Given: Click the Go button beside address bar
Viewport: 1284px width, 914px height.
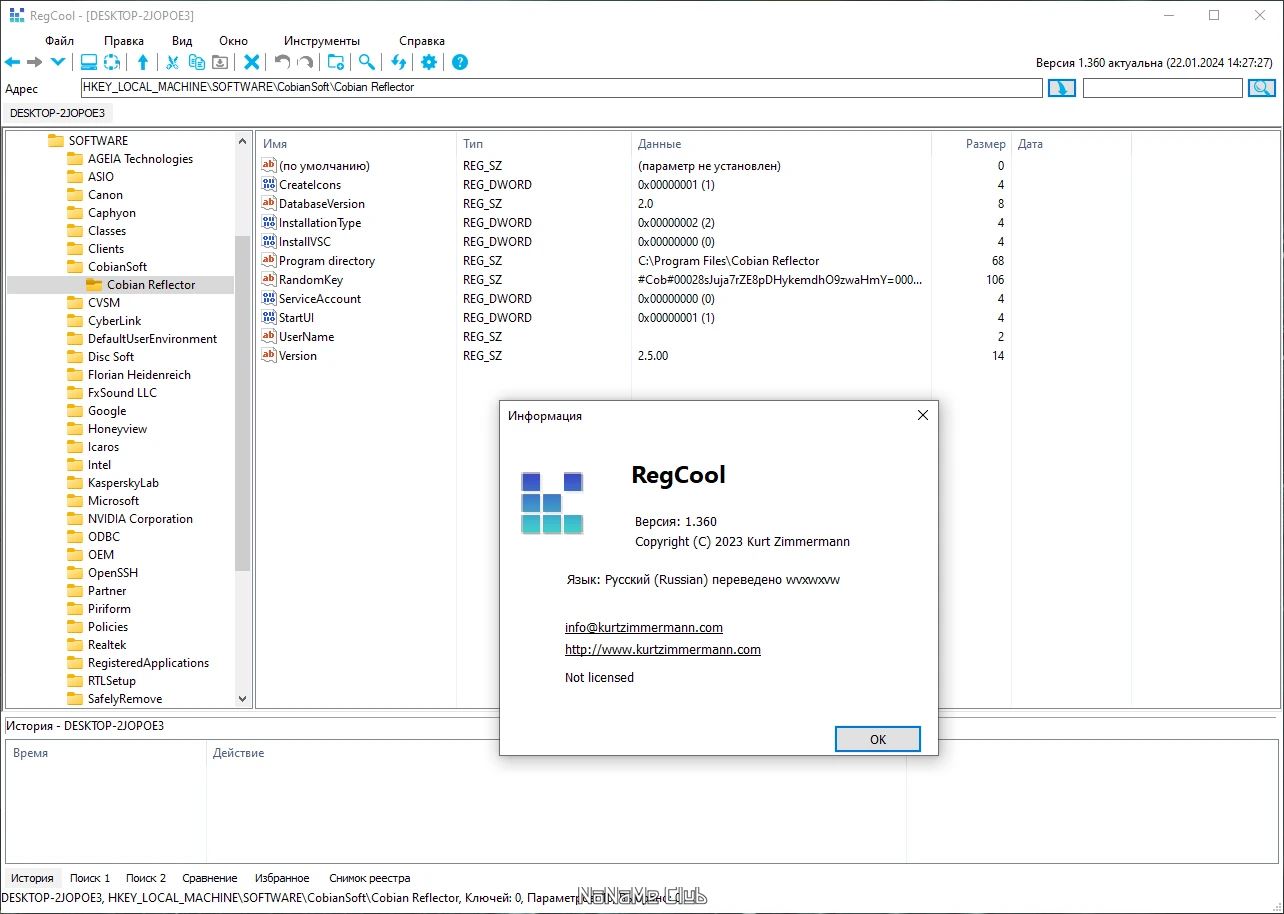Looking at the screenshot, I should 1061,88.
